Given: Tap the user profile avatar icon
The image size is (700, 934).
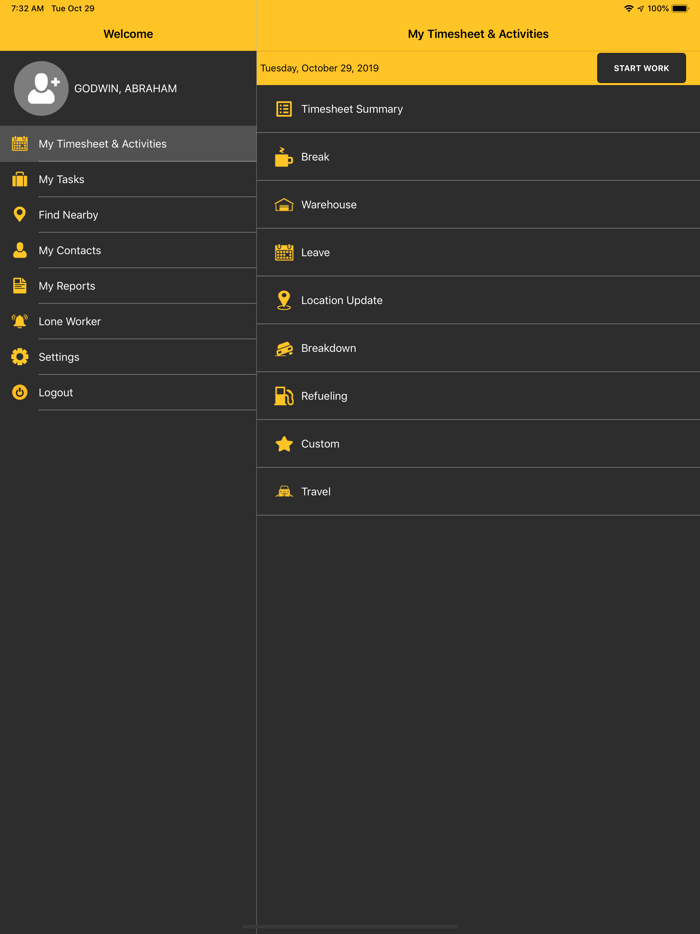Looking at the screenshot, I should [x=41, y=88].
